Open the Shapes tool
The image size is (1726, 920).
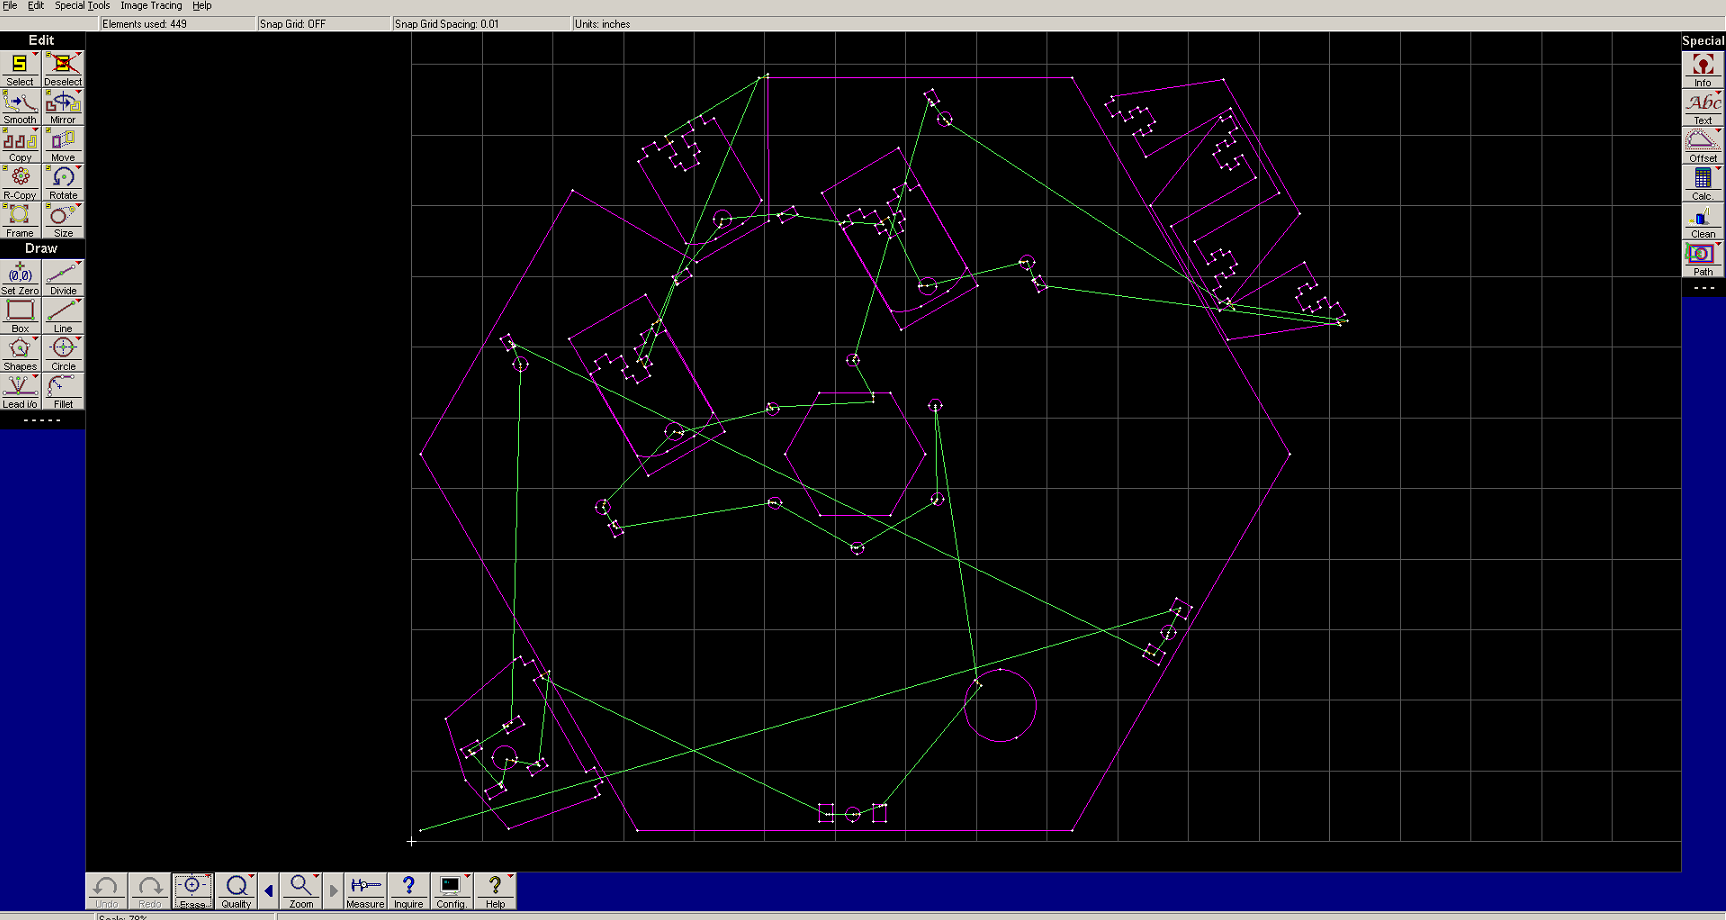click(x=20, y=354)
